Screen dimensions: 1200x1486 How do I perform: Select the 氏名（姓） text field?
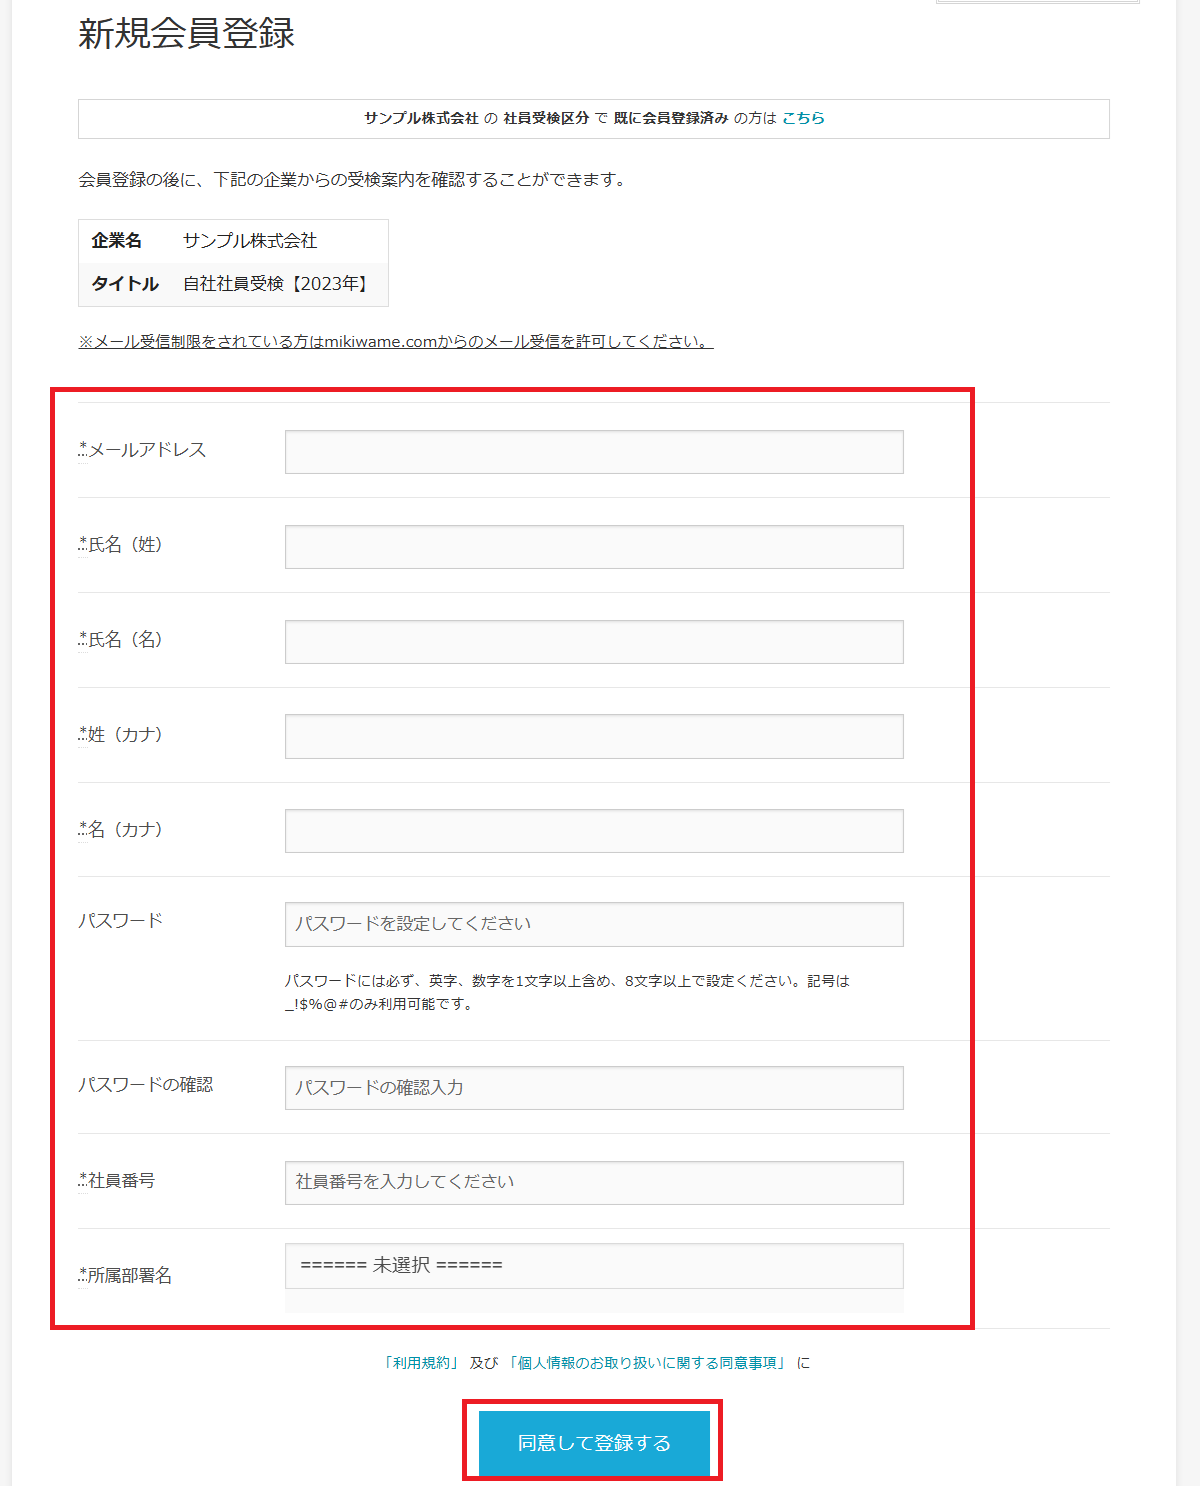tap(594, 546)
